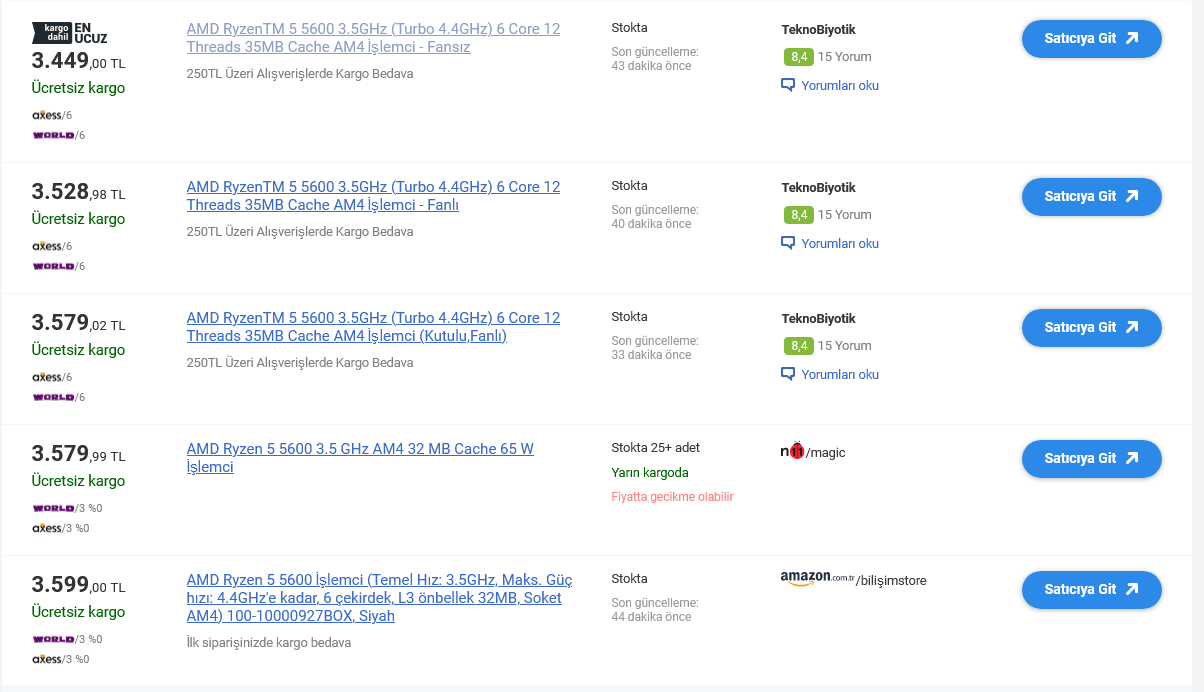
Task: Click '250TL Üzeri' shipping note in Fansız row
Action: 300,74
